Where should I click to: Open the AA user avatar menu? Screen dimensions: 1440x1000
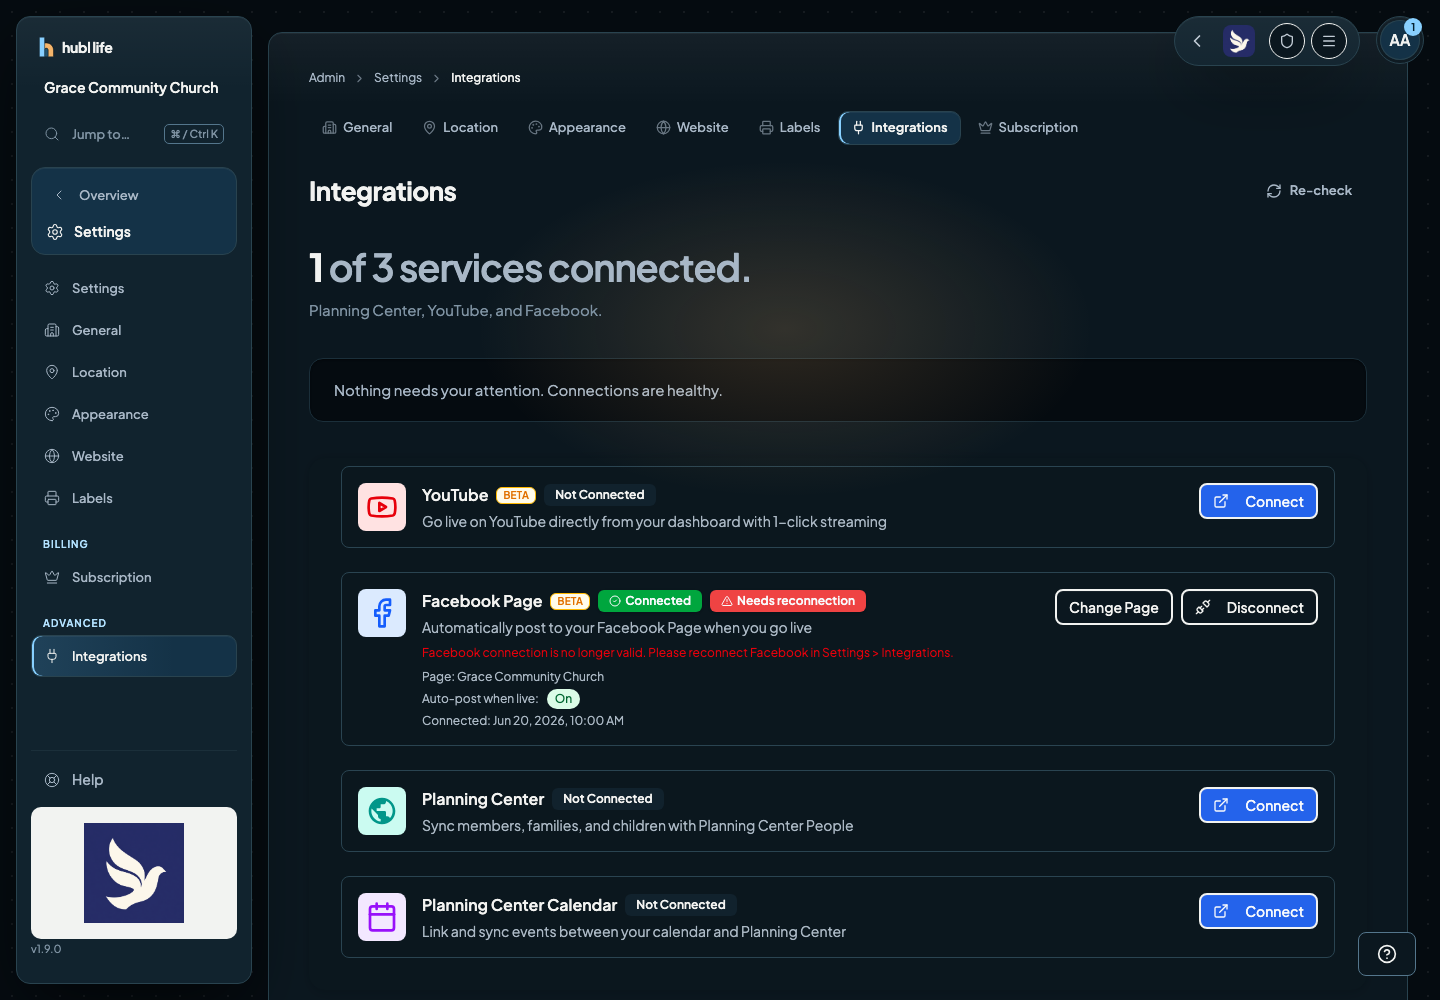(1400, 41)
